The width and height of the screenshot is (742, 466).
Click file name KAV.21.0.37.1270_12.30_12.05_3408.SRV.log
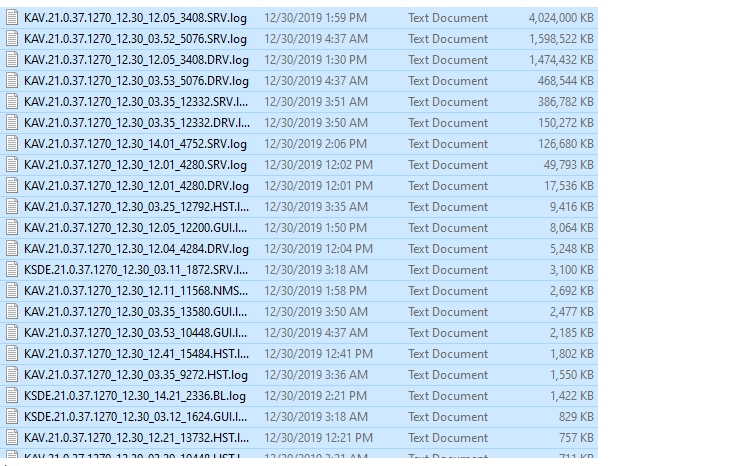[x=135, y=18]
